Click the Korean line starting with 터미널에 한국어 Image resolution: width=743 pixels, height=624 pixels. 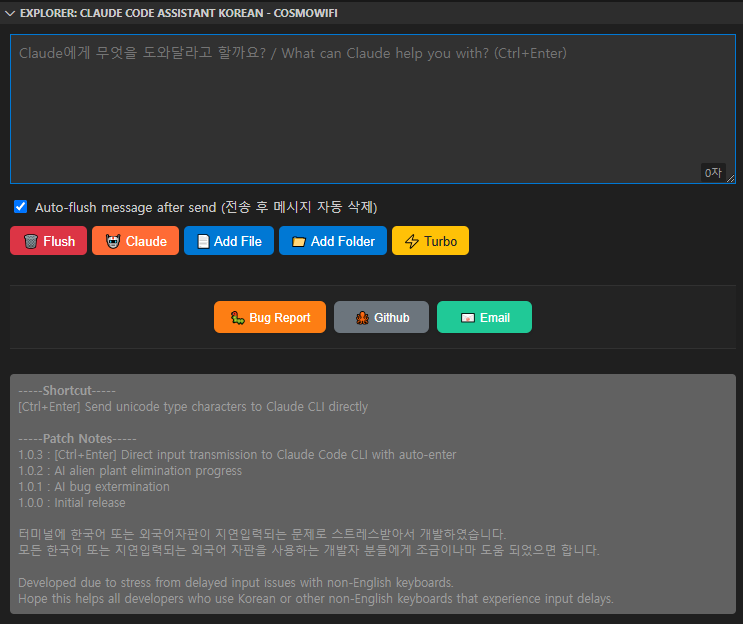coord(262,534)
